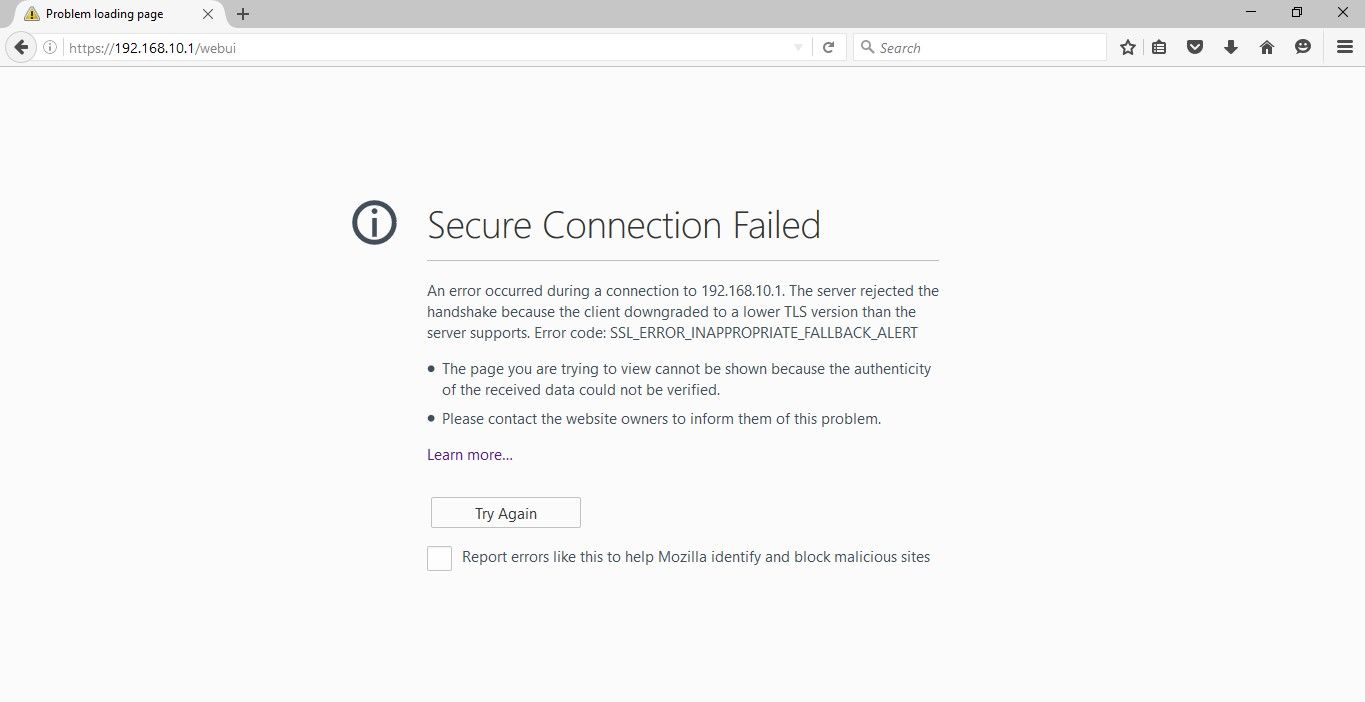Close the Problem loading page tab
Screen dimensions: 1365x702
(208, 14)
